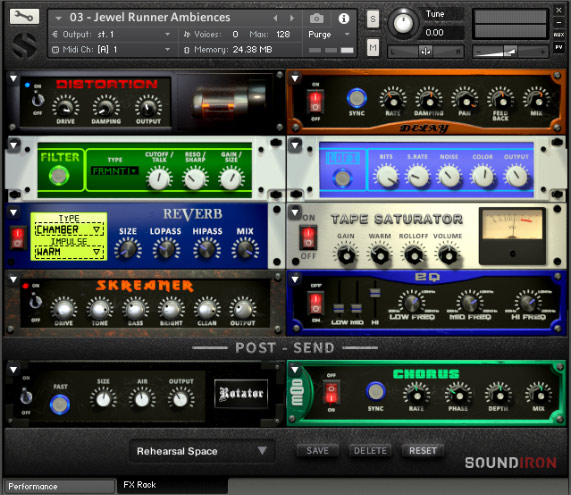
Task: Enable the Chorus Sync button
Action: pyautogui.click(x=375, y=392)
